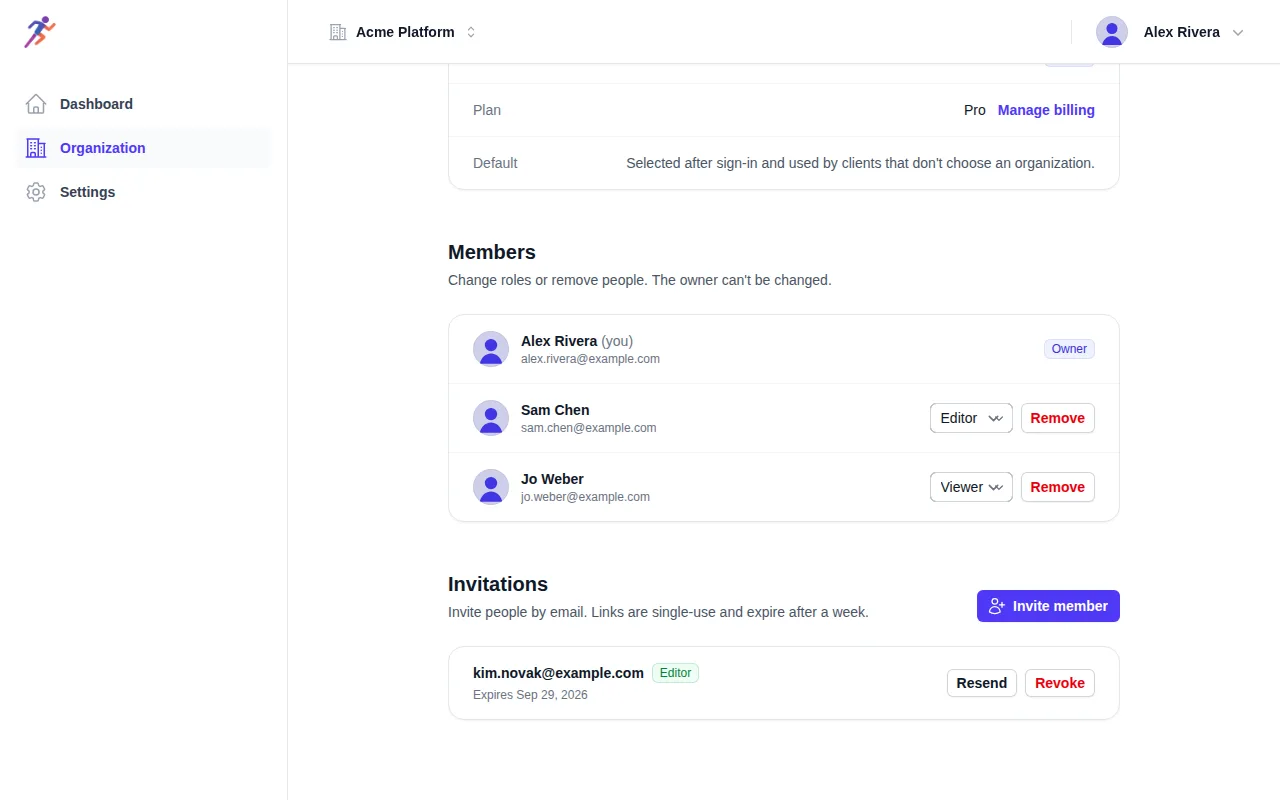The height and width of the screenshot is (800, 1280).
Task: Revoke the kim.novak@example.com invitation
Action: point(1060,683)
